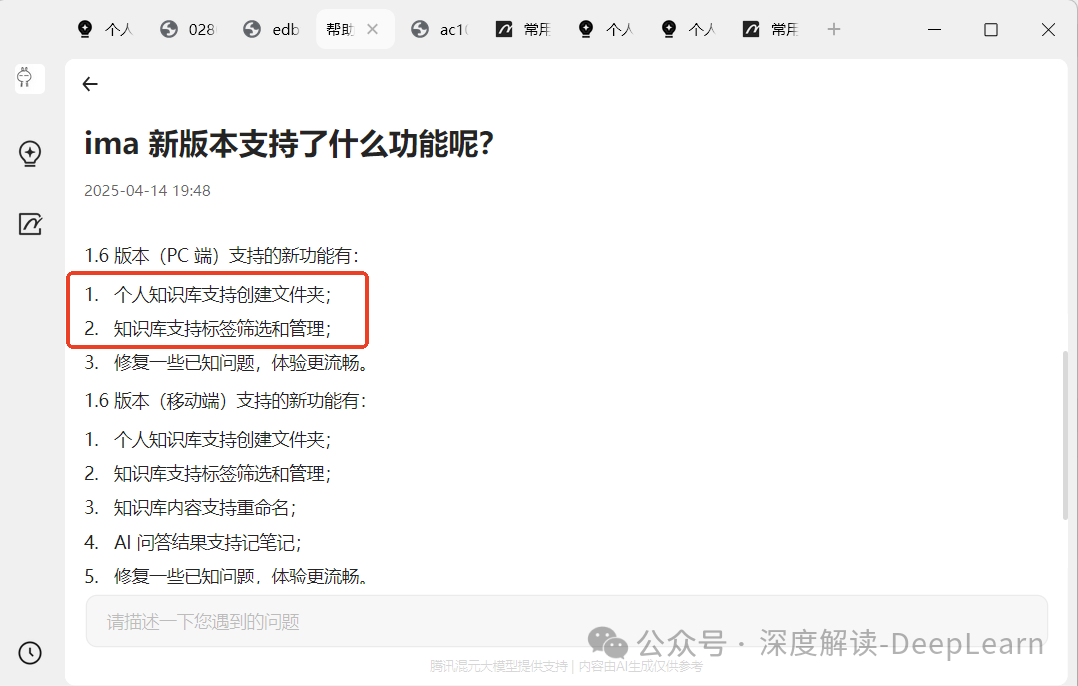
Task: Close the application window
Action: (x=1048, y=30)
